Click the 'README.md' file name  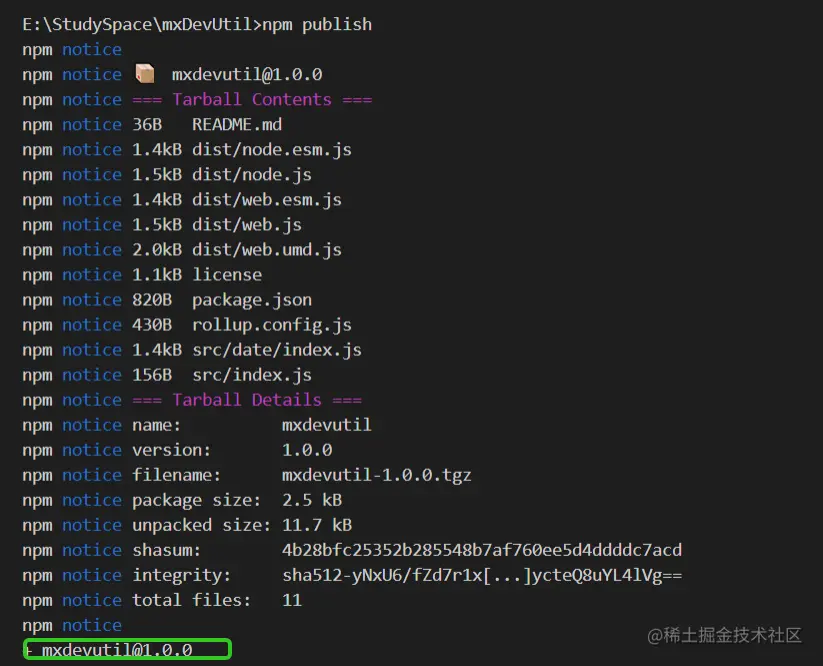[x=237, y=125]
